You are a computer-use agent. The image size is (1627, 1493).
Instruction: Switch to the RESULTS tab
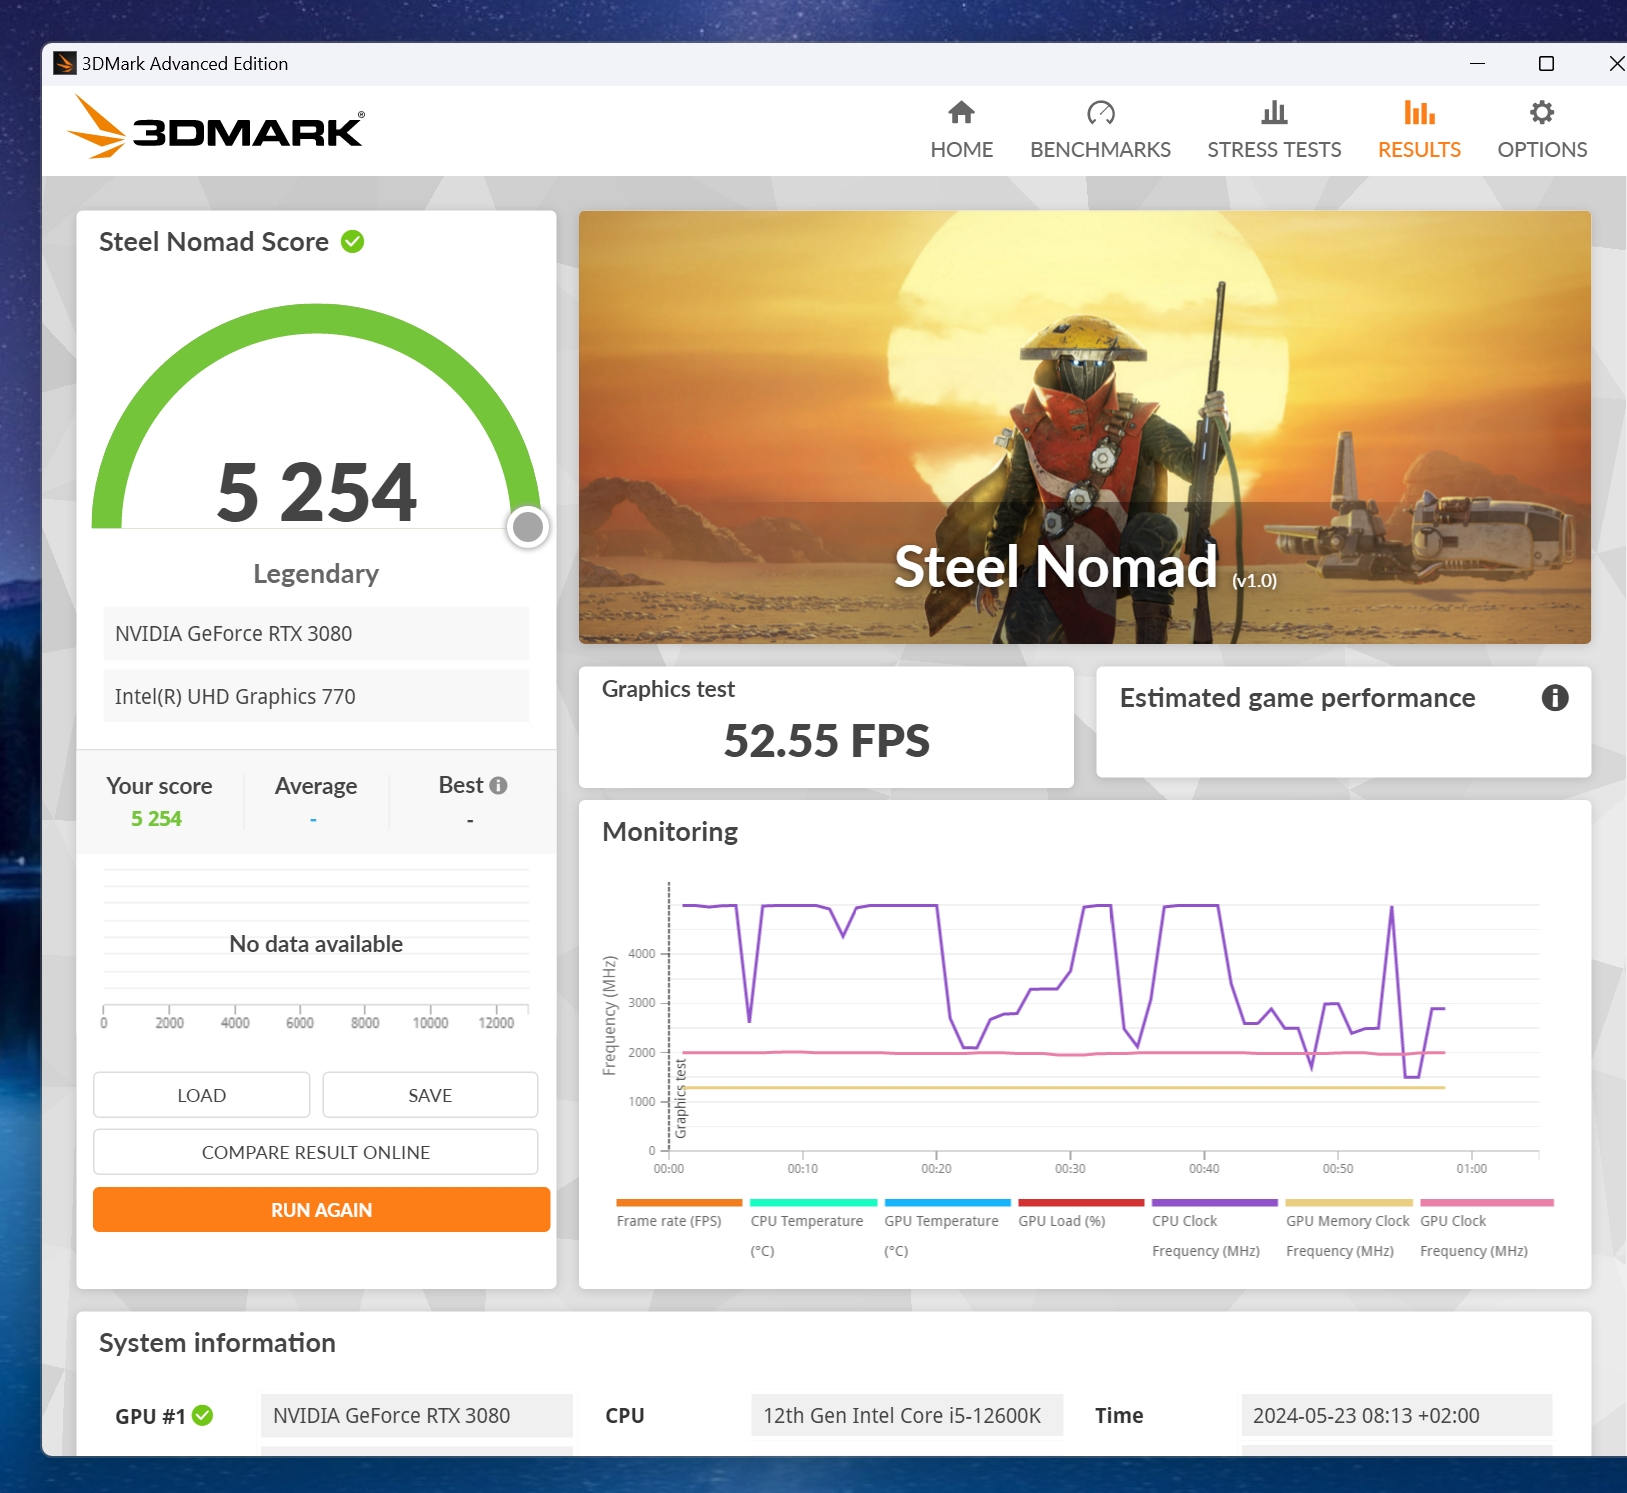[1418, 150]
